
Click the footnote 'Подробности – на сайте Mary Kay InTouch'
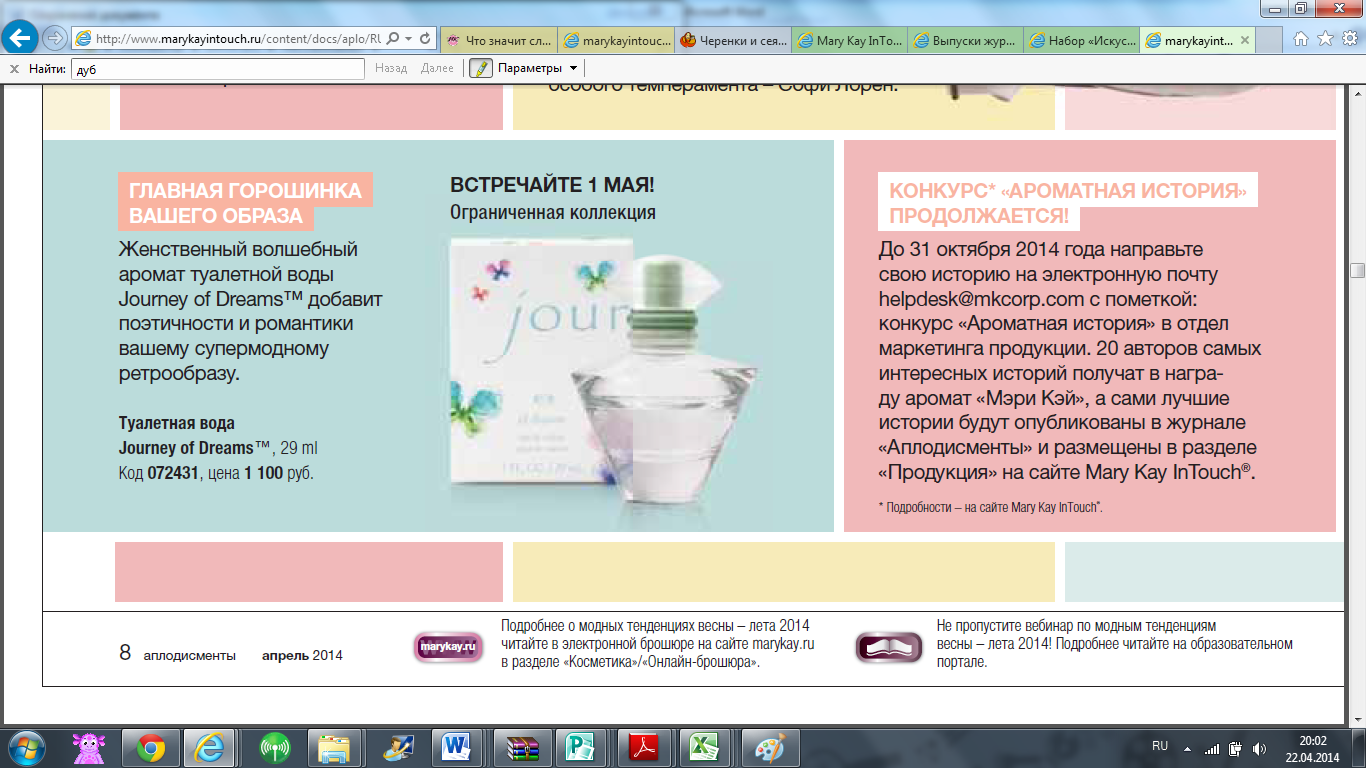point(990,507)
